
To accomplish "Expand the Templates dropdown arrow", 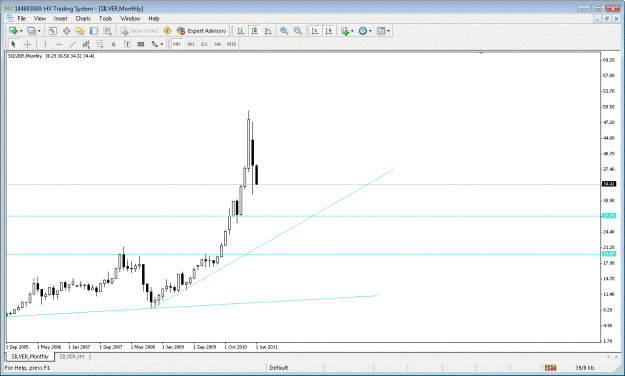I will pos(389,31).
